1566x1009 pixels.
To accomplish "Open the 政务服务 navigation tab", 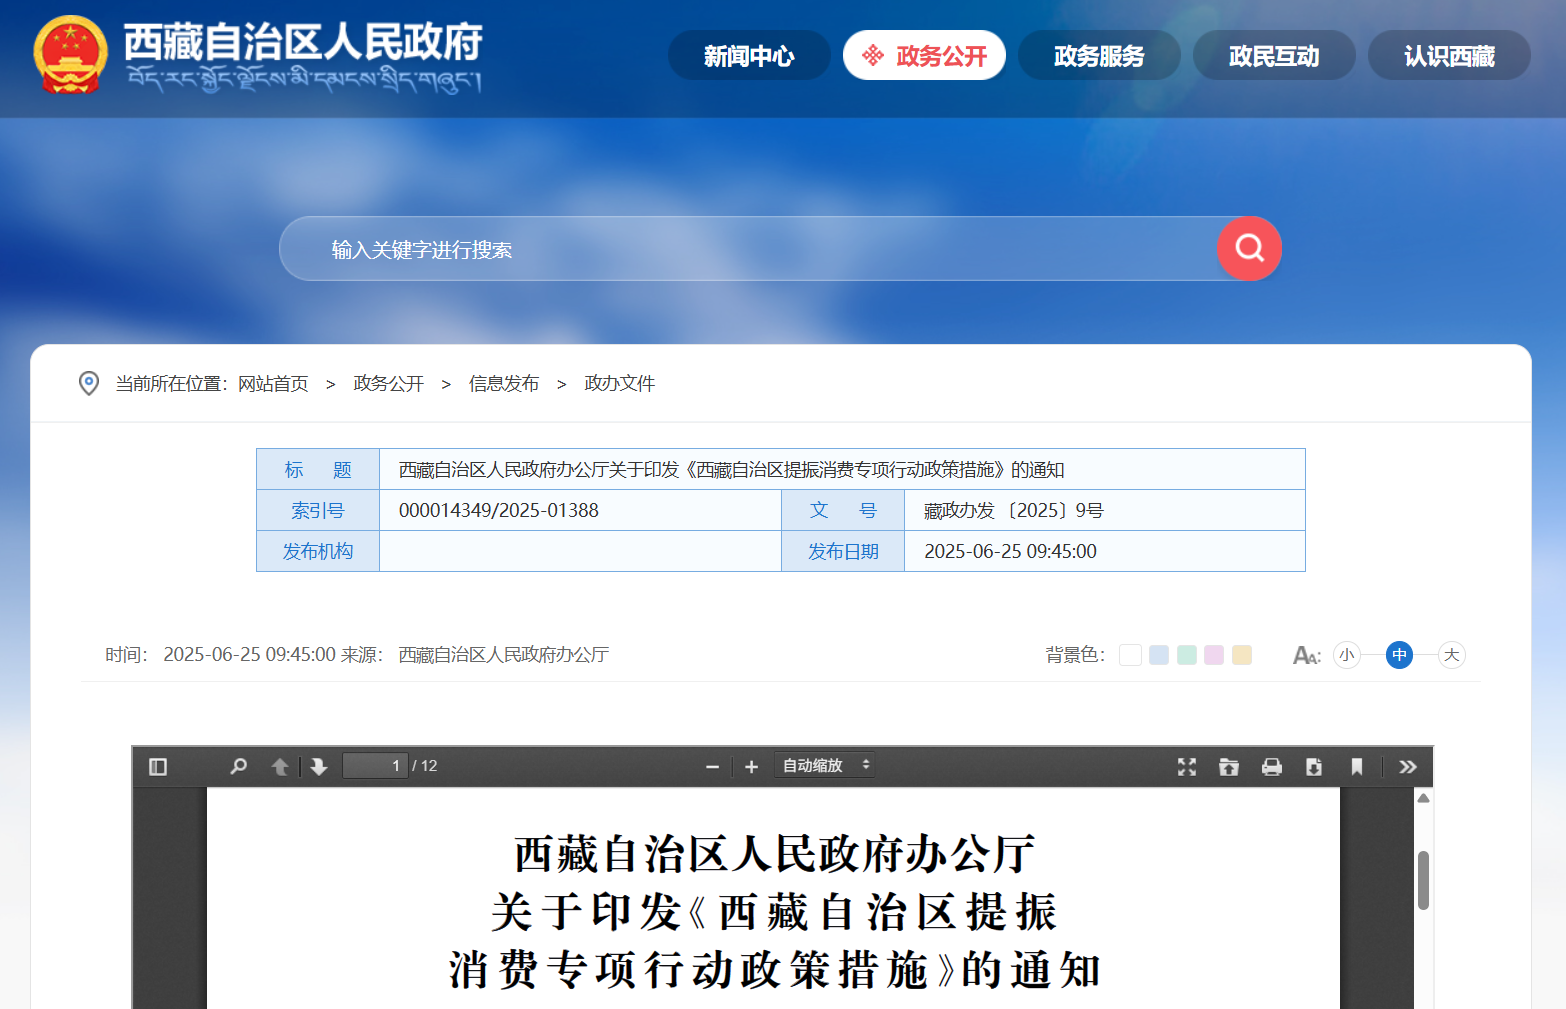I will [1099, 56].
